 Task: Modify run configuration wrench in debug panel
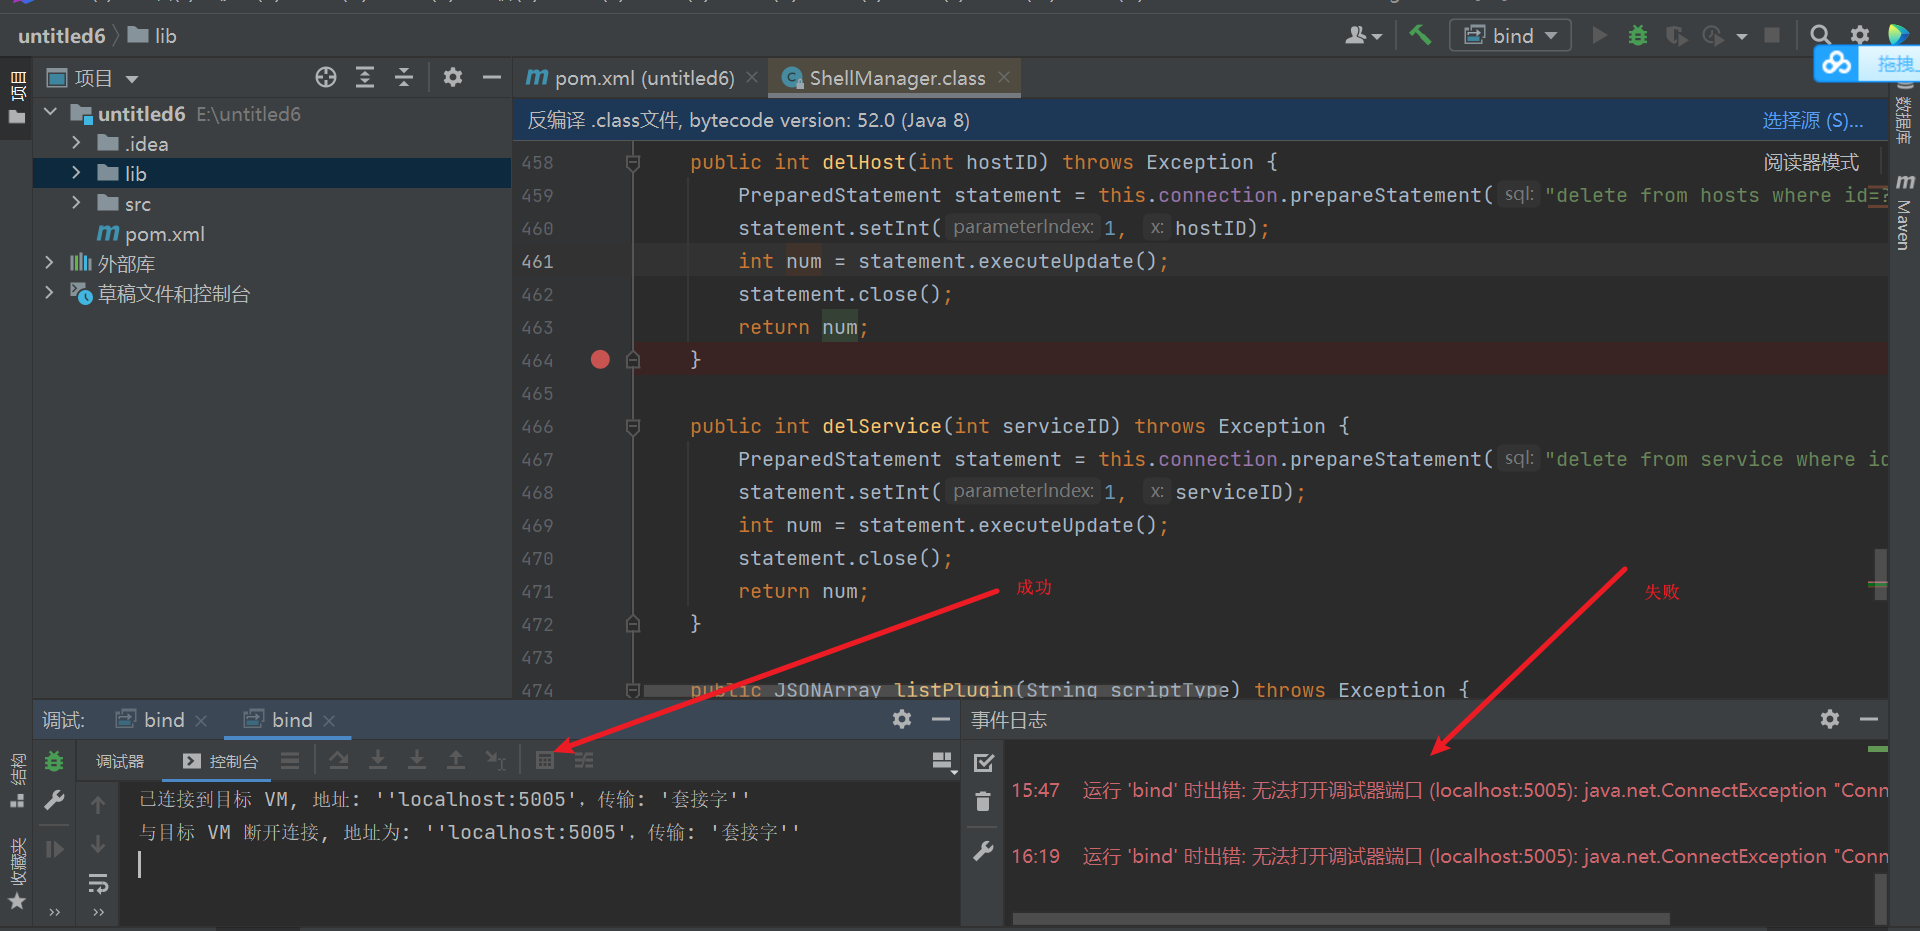point(54,800)
